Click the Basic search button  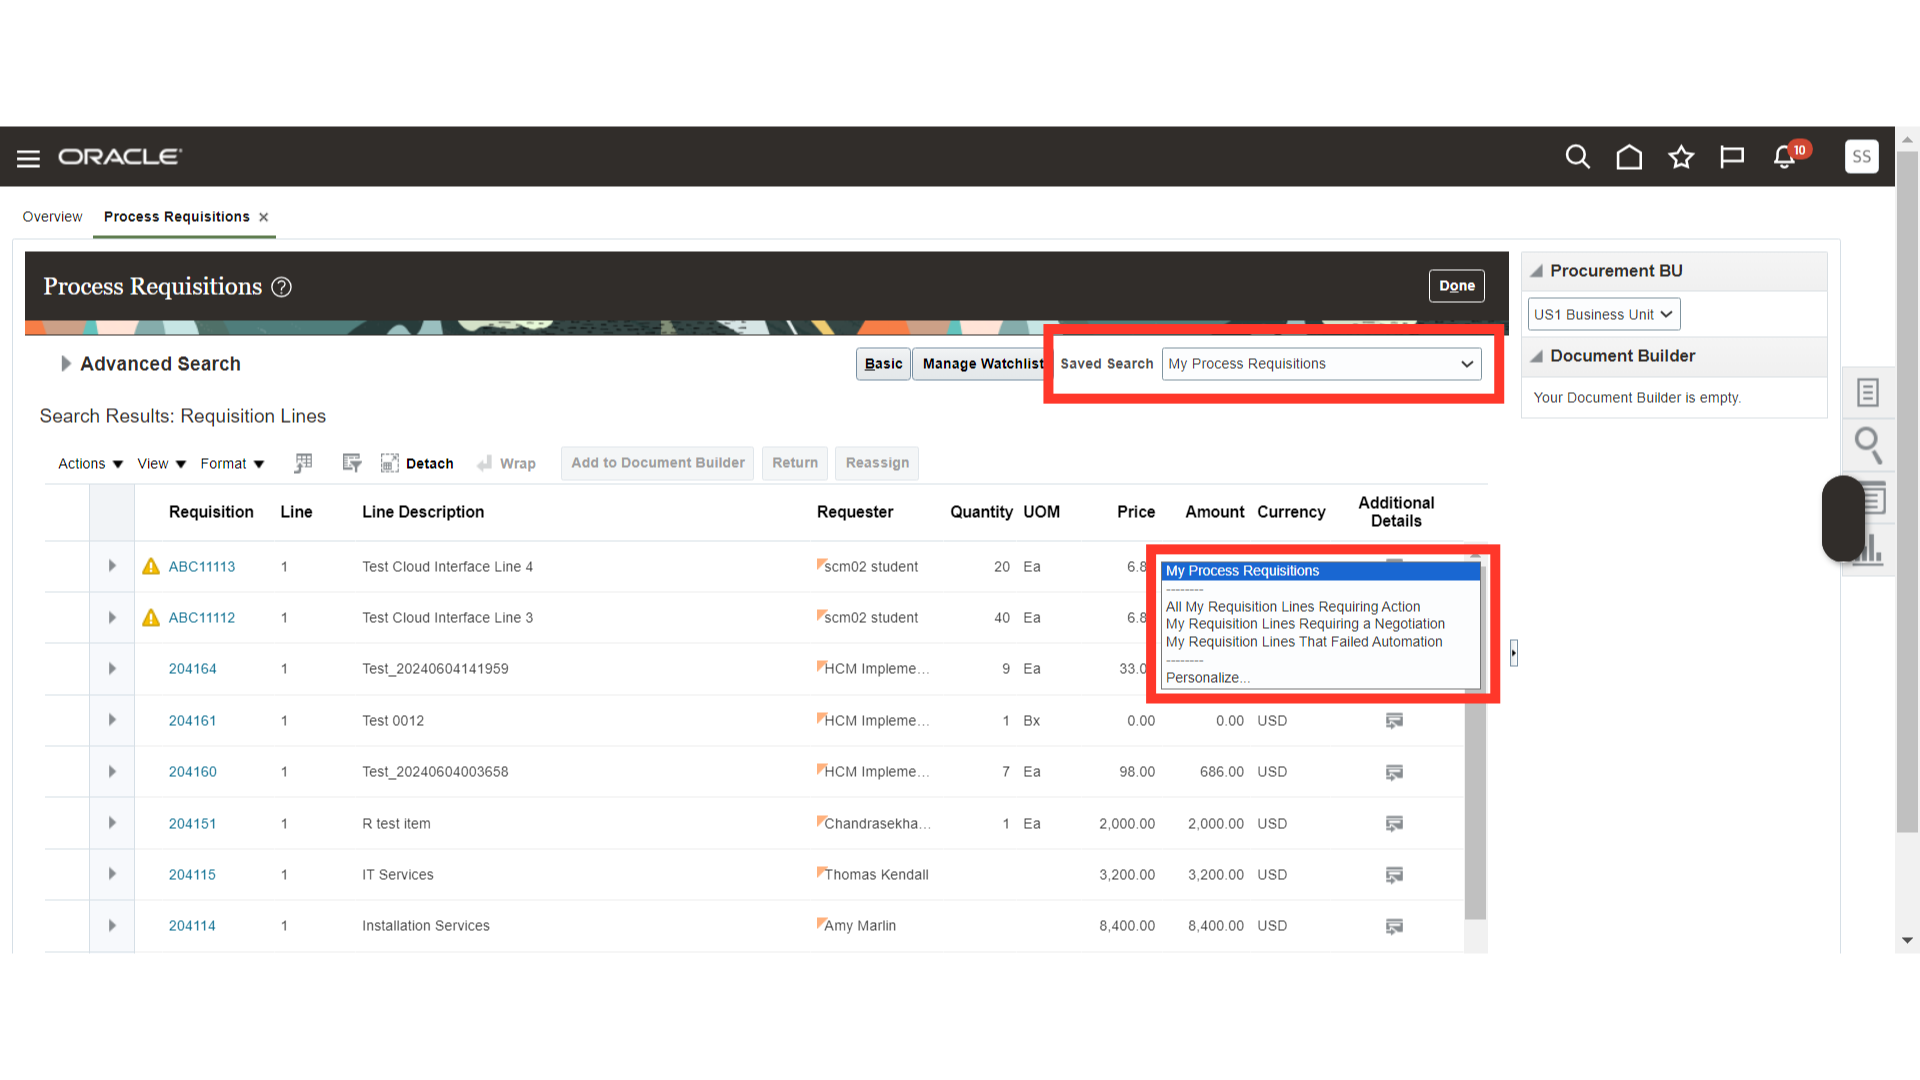click(x=883, y=364)
